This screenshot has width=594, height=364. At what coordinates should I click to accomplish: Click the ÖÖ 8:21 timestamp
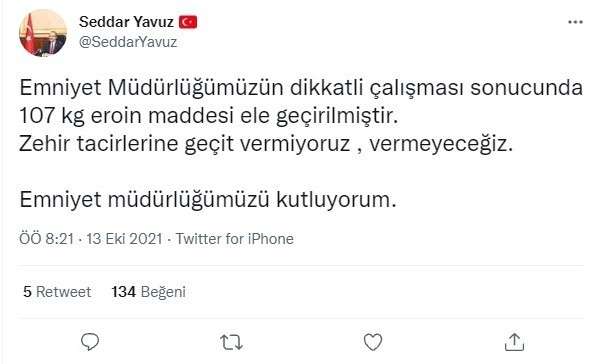click(x=46, y=239)
